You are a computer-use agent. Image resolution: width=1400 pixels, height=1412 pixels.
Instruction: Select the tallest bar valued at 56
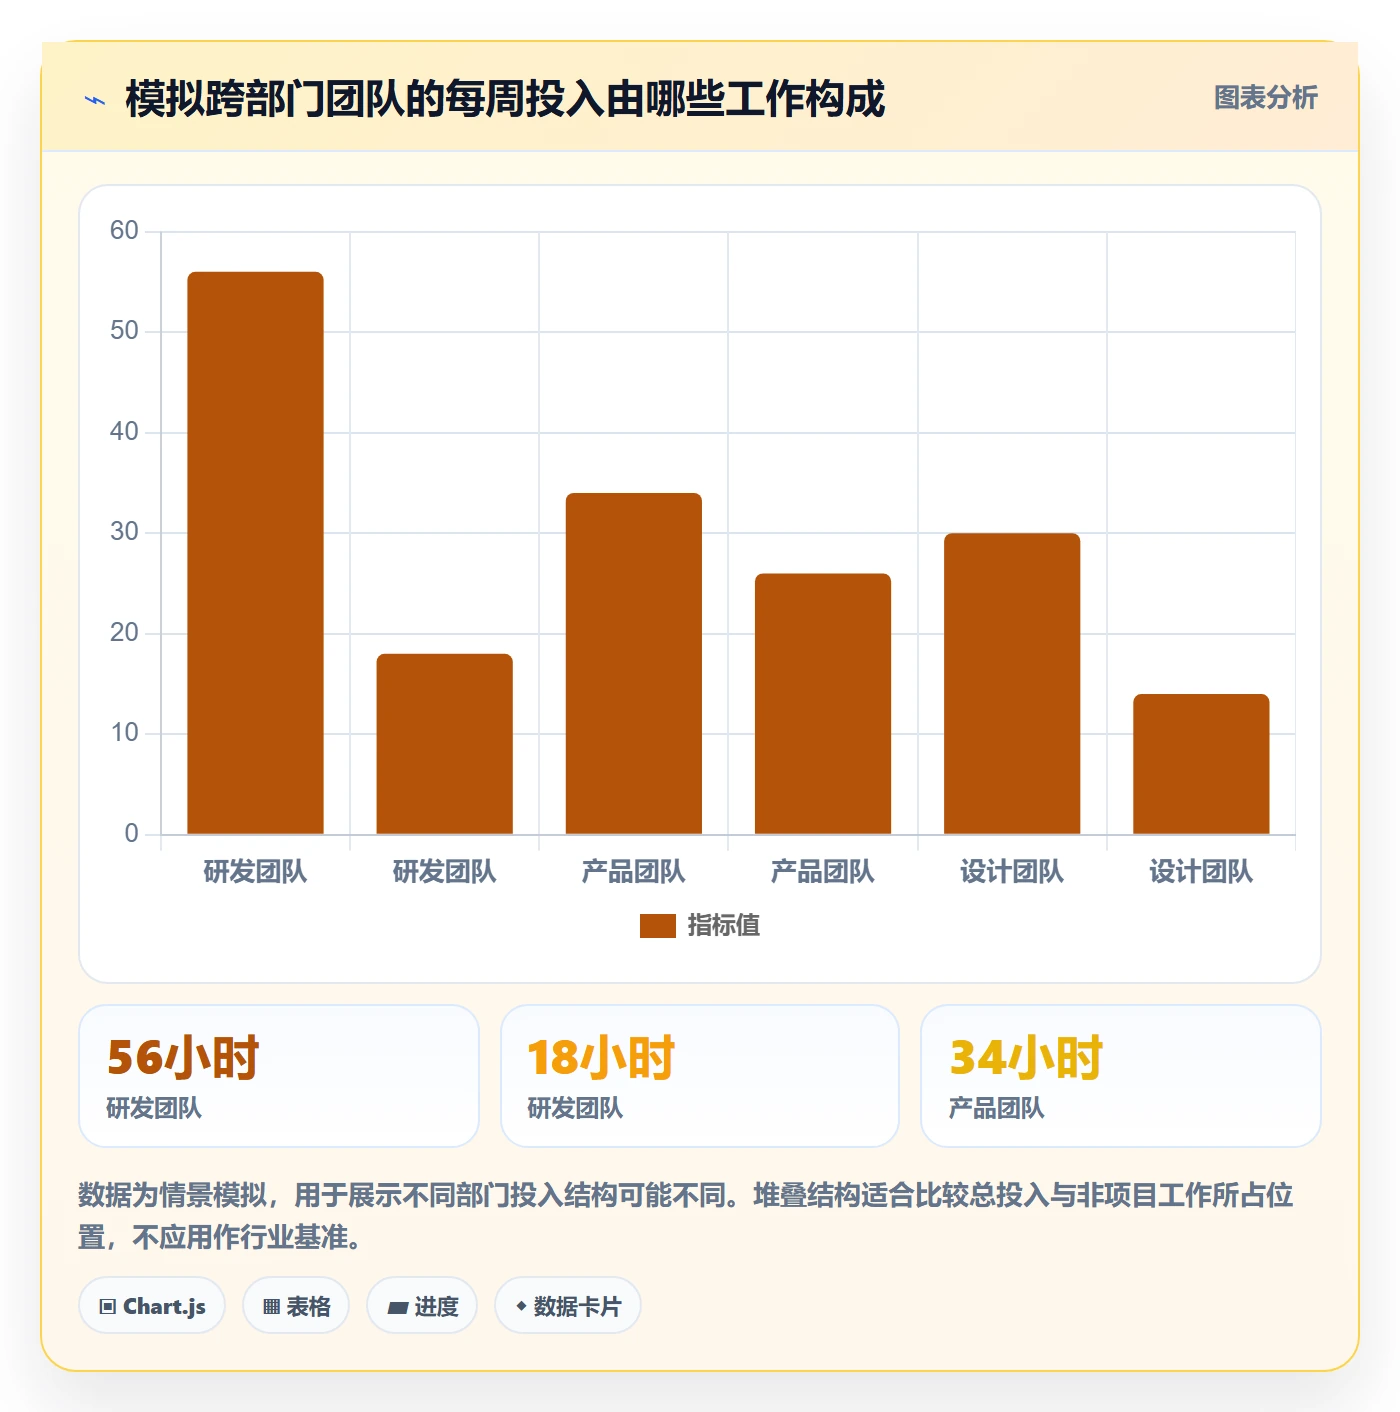256,553
